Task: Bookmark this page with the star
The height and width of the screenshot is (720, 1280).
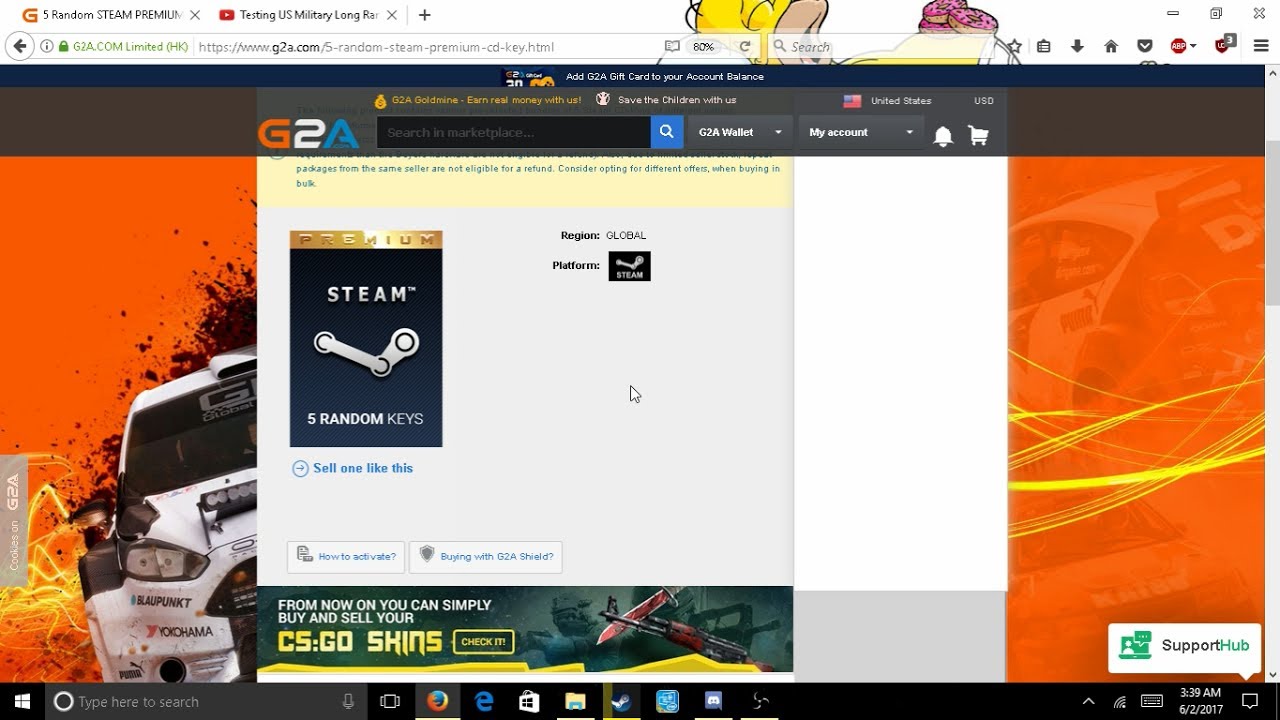Action: click(x=1015, y=46)
